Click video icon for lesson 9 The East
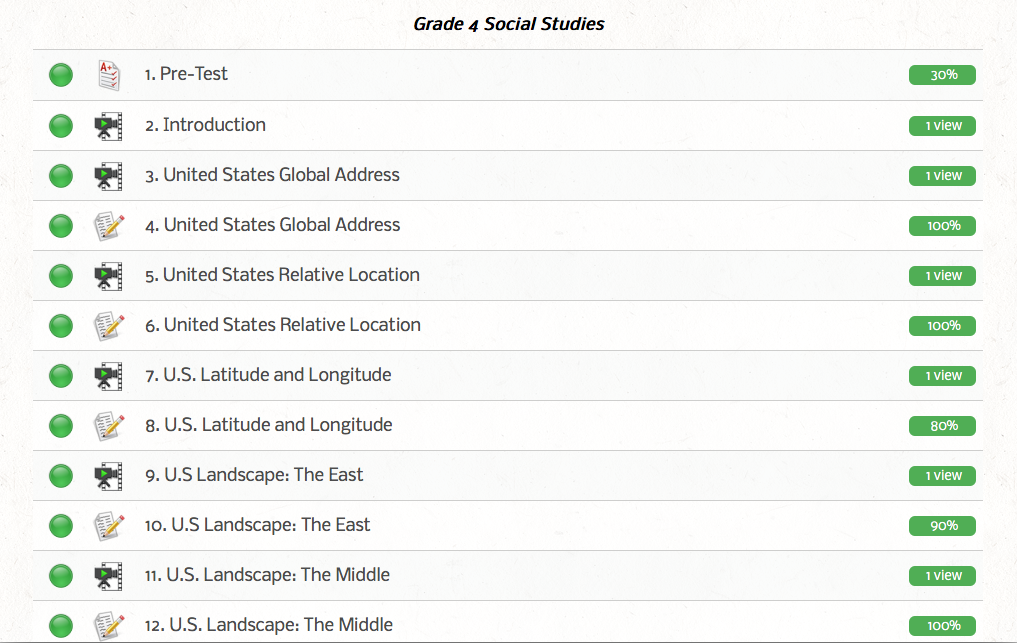This screenshot has height=643, width=1017. (x=108, y=476)
